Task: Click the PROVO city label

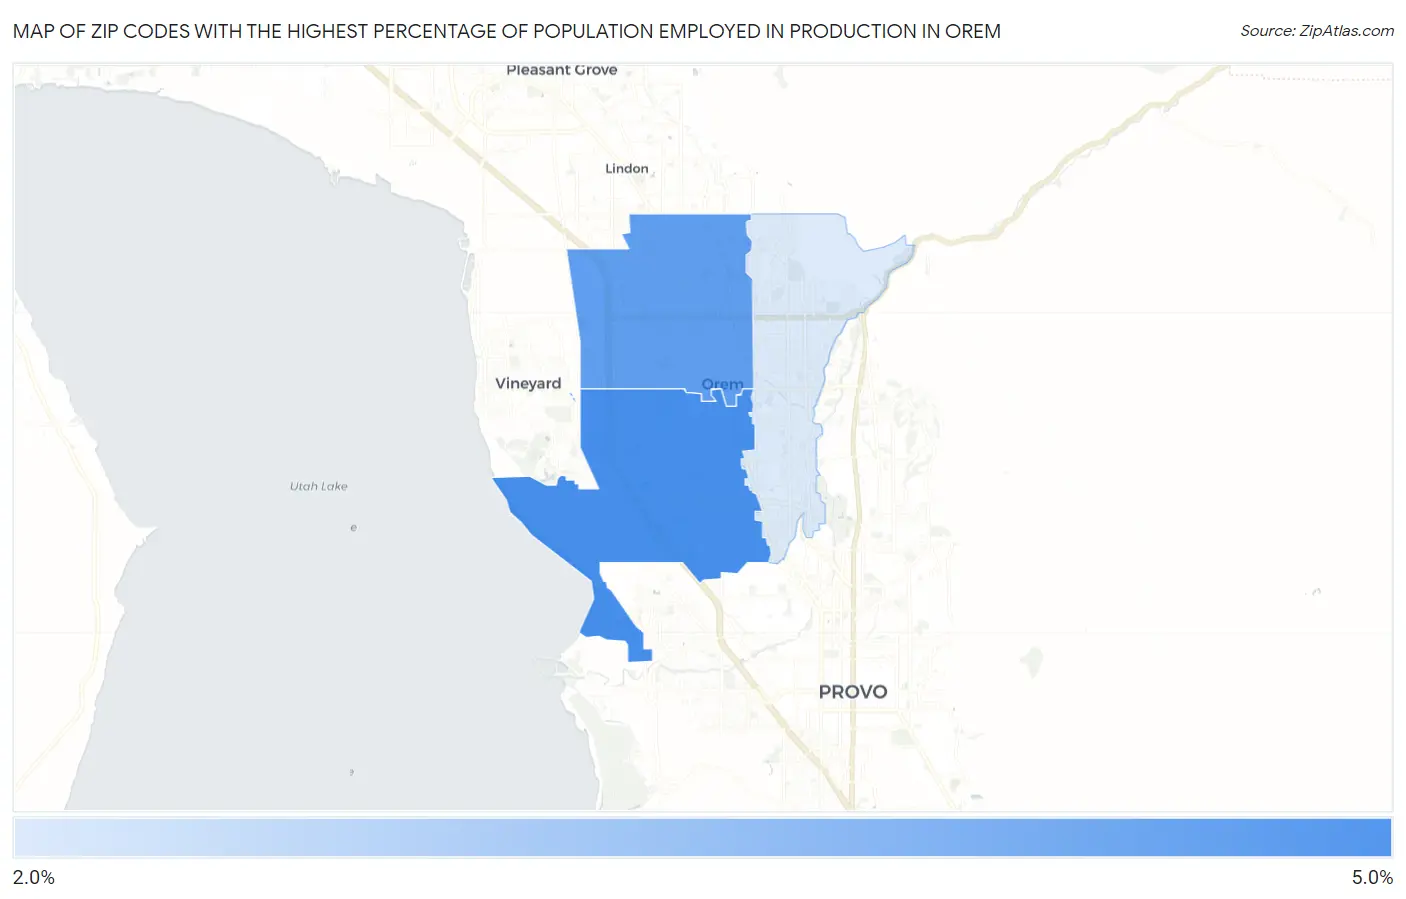Action: click(x=853, y=691)
